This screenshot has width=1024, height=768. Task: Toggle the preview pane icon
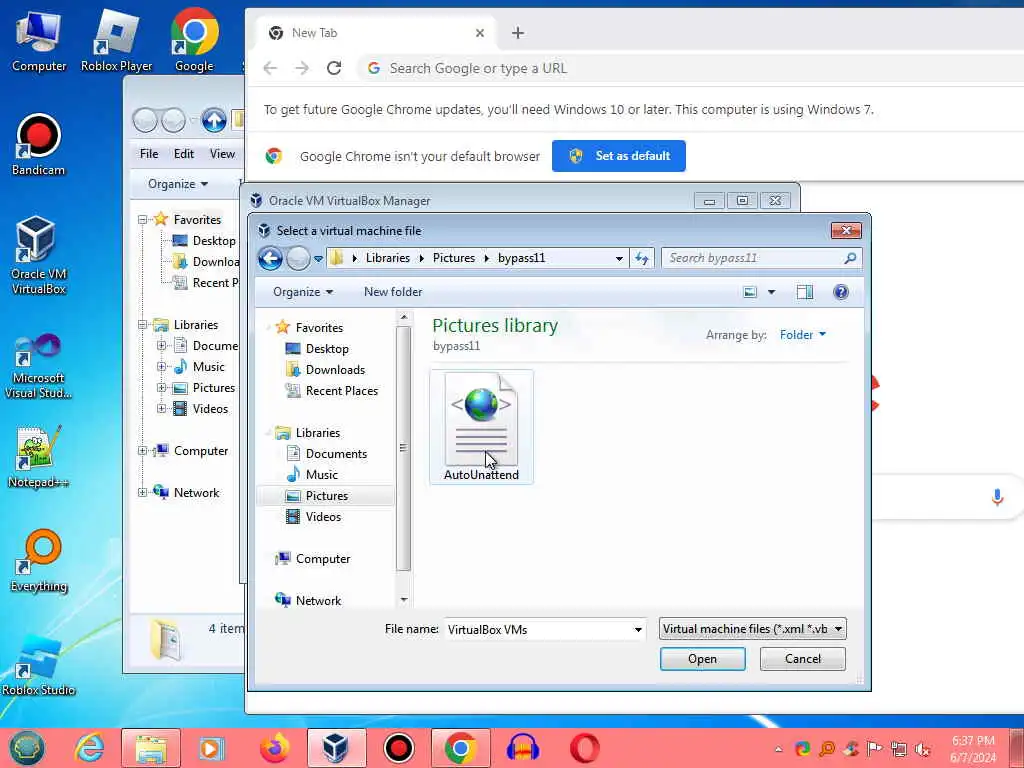click(805, 292)
